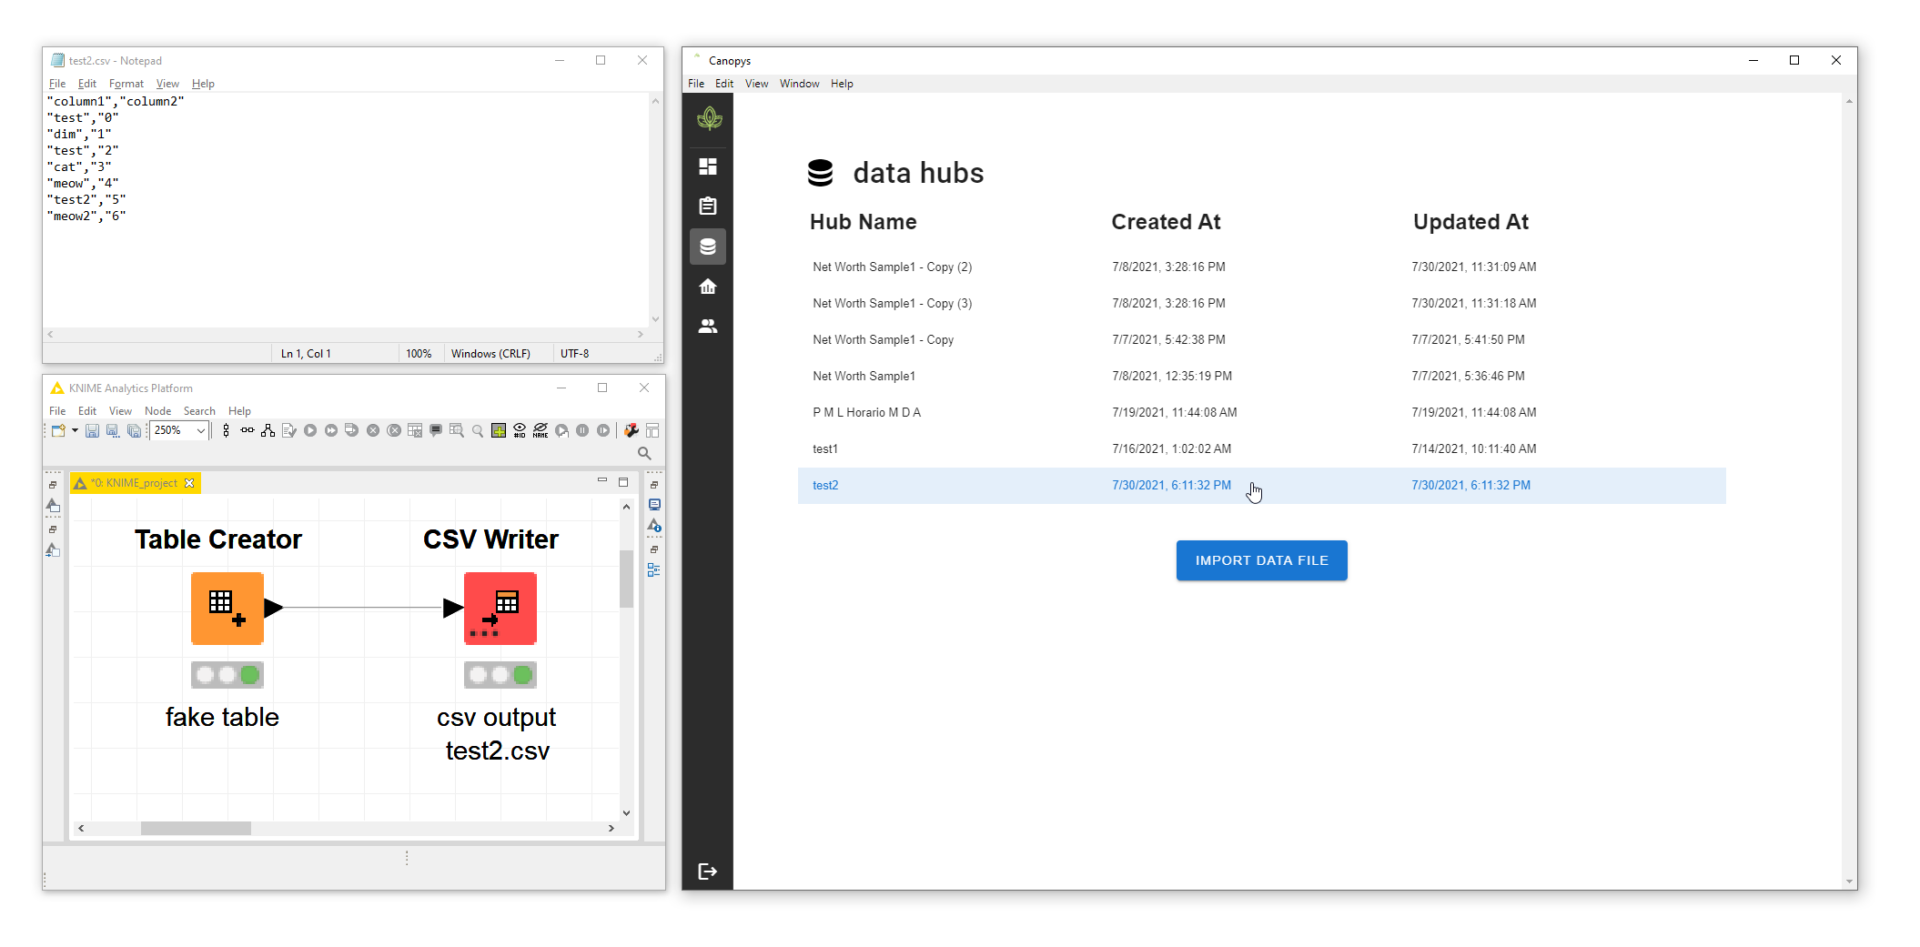Click the Pause loop execution icon

coord(582,431)
